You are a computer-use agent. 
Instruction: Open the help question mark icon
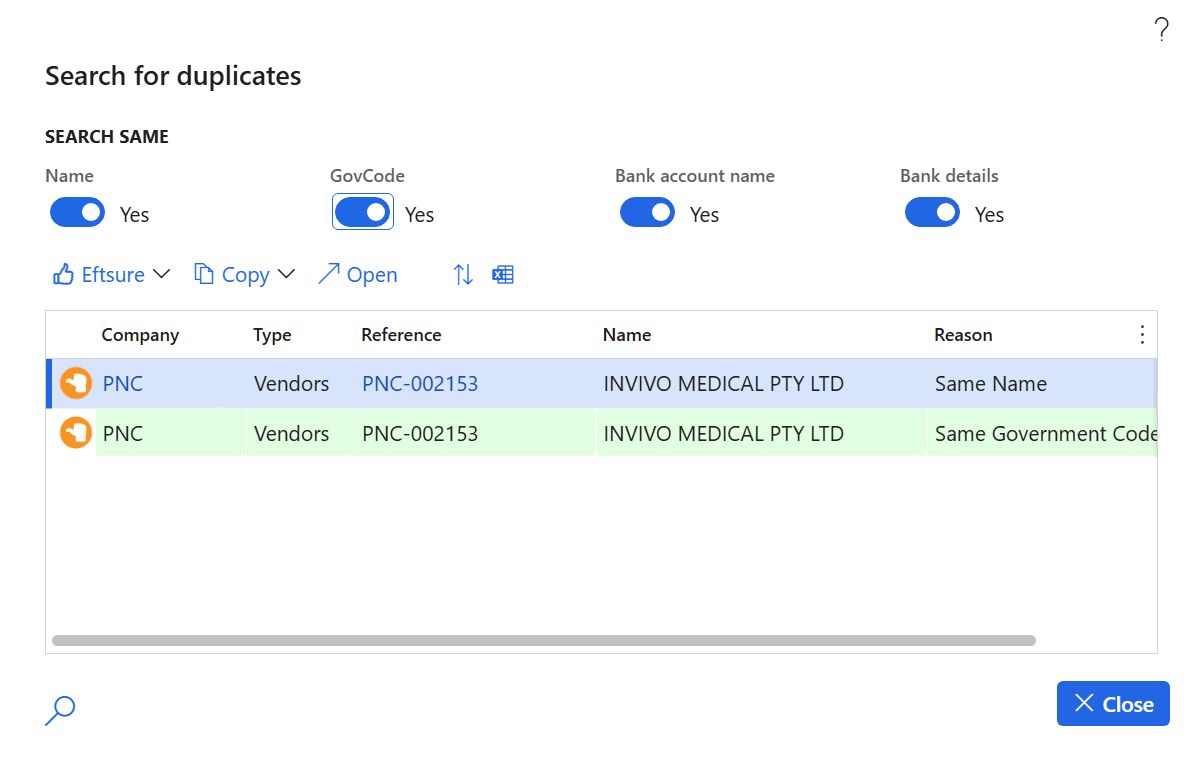[x=1161, y=30]
